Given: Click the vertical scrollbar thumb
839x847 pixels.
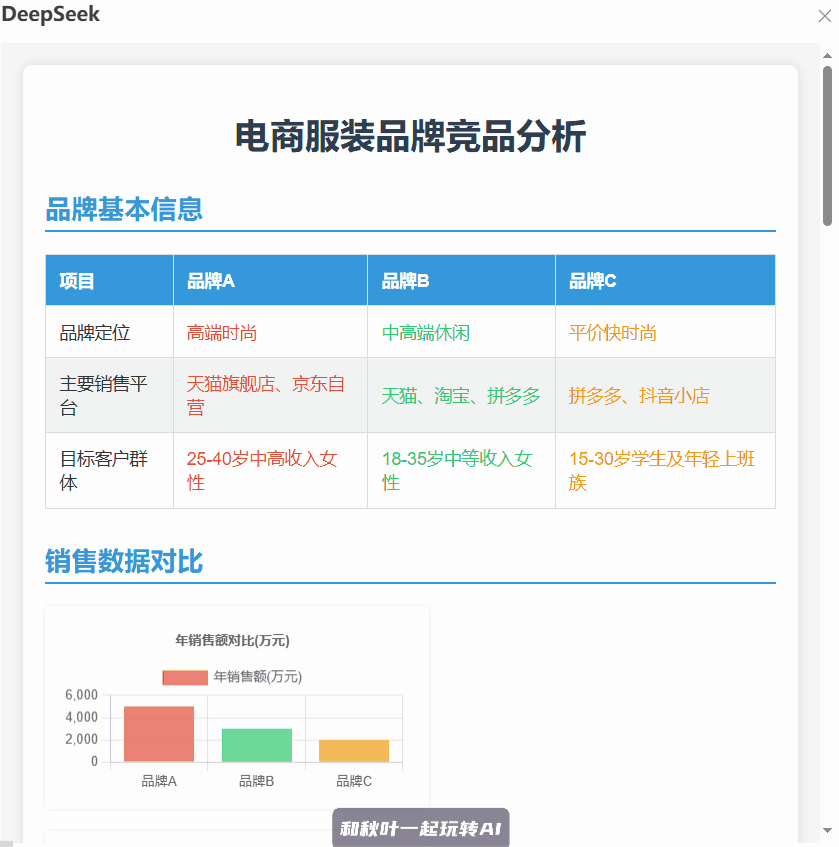Looking at the screenshot, I should pyautogui.click(x=827, y=145).
